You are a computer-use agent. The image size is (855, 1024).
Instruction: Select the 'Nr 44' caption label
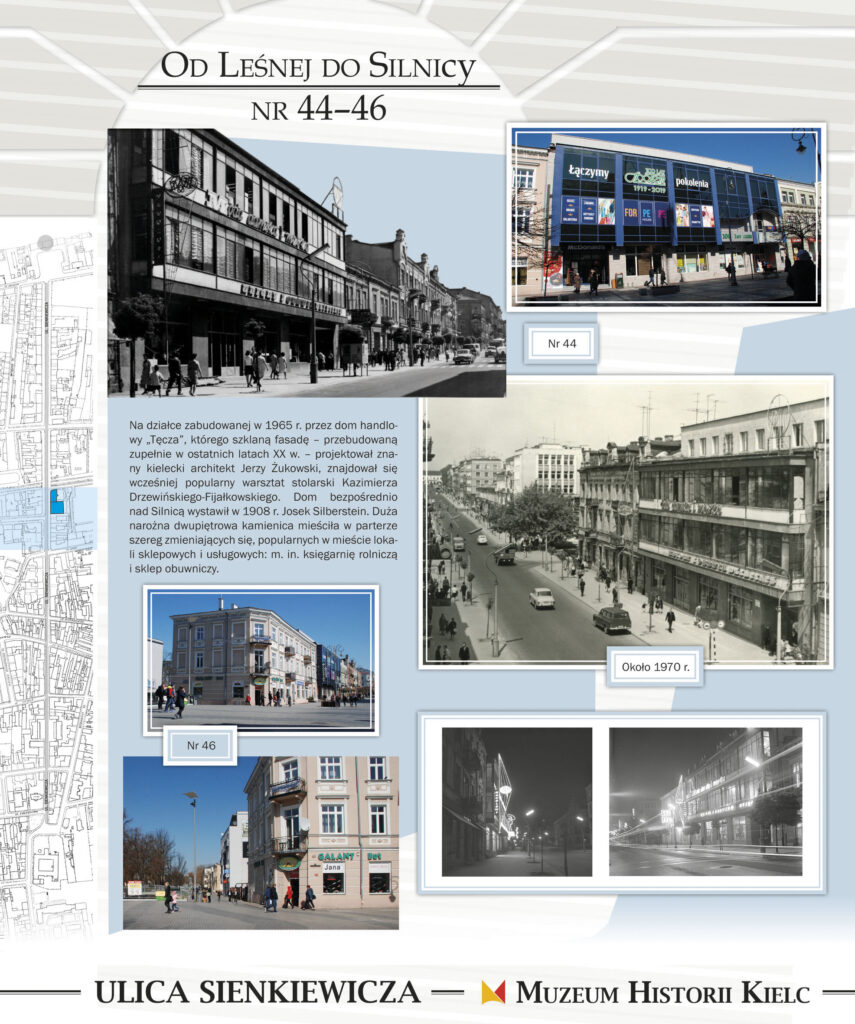coord(562,344)
